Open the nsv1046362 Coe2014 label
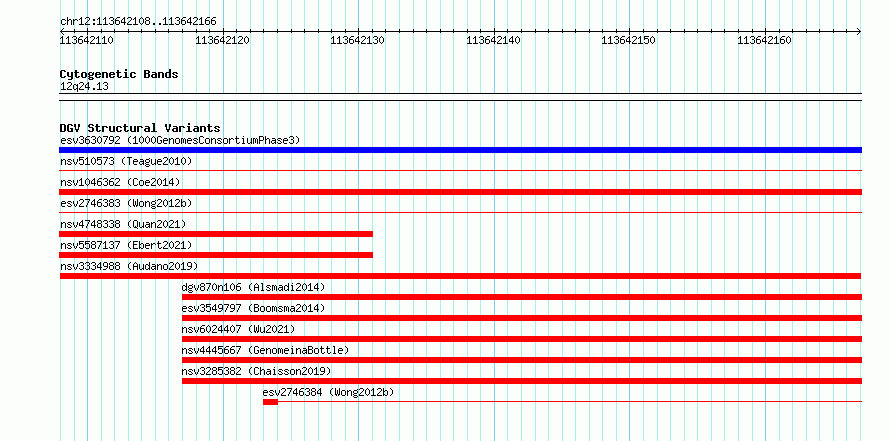The height and width of the screenshot is (441, 890). (120, 182)
